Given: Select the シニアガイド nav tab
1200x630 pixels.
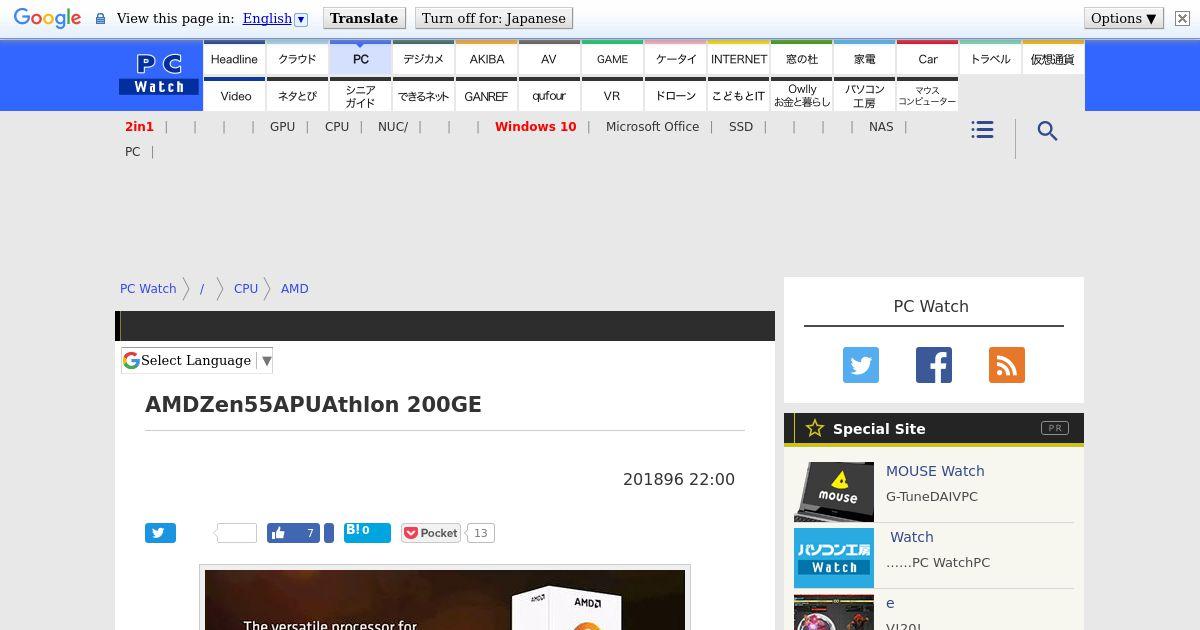Looking at the screenshot, I should (361, 96).
